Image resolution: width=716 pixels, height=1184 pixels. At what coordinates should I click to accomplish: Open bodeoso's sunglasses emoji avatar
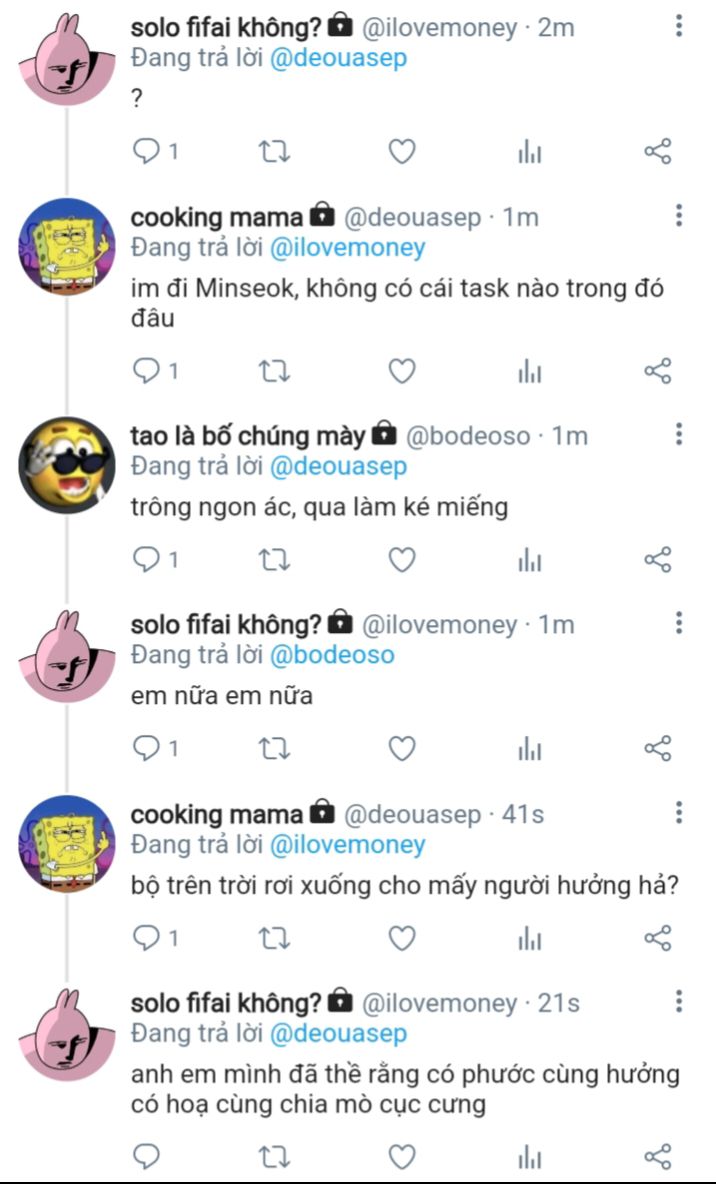click(66, 466)
